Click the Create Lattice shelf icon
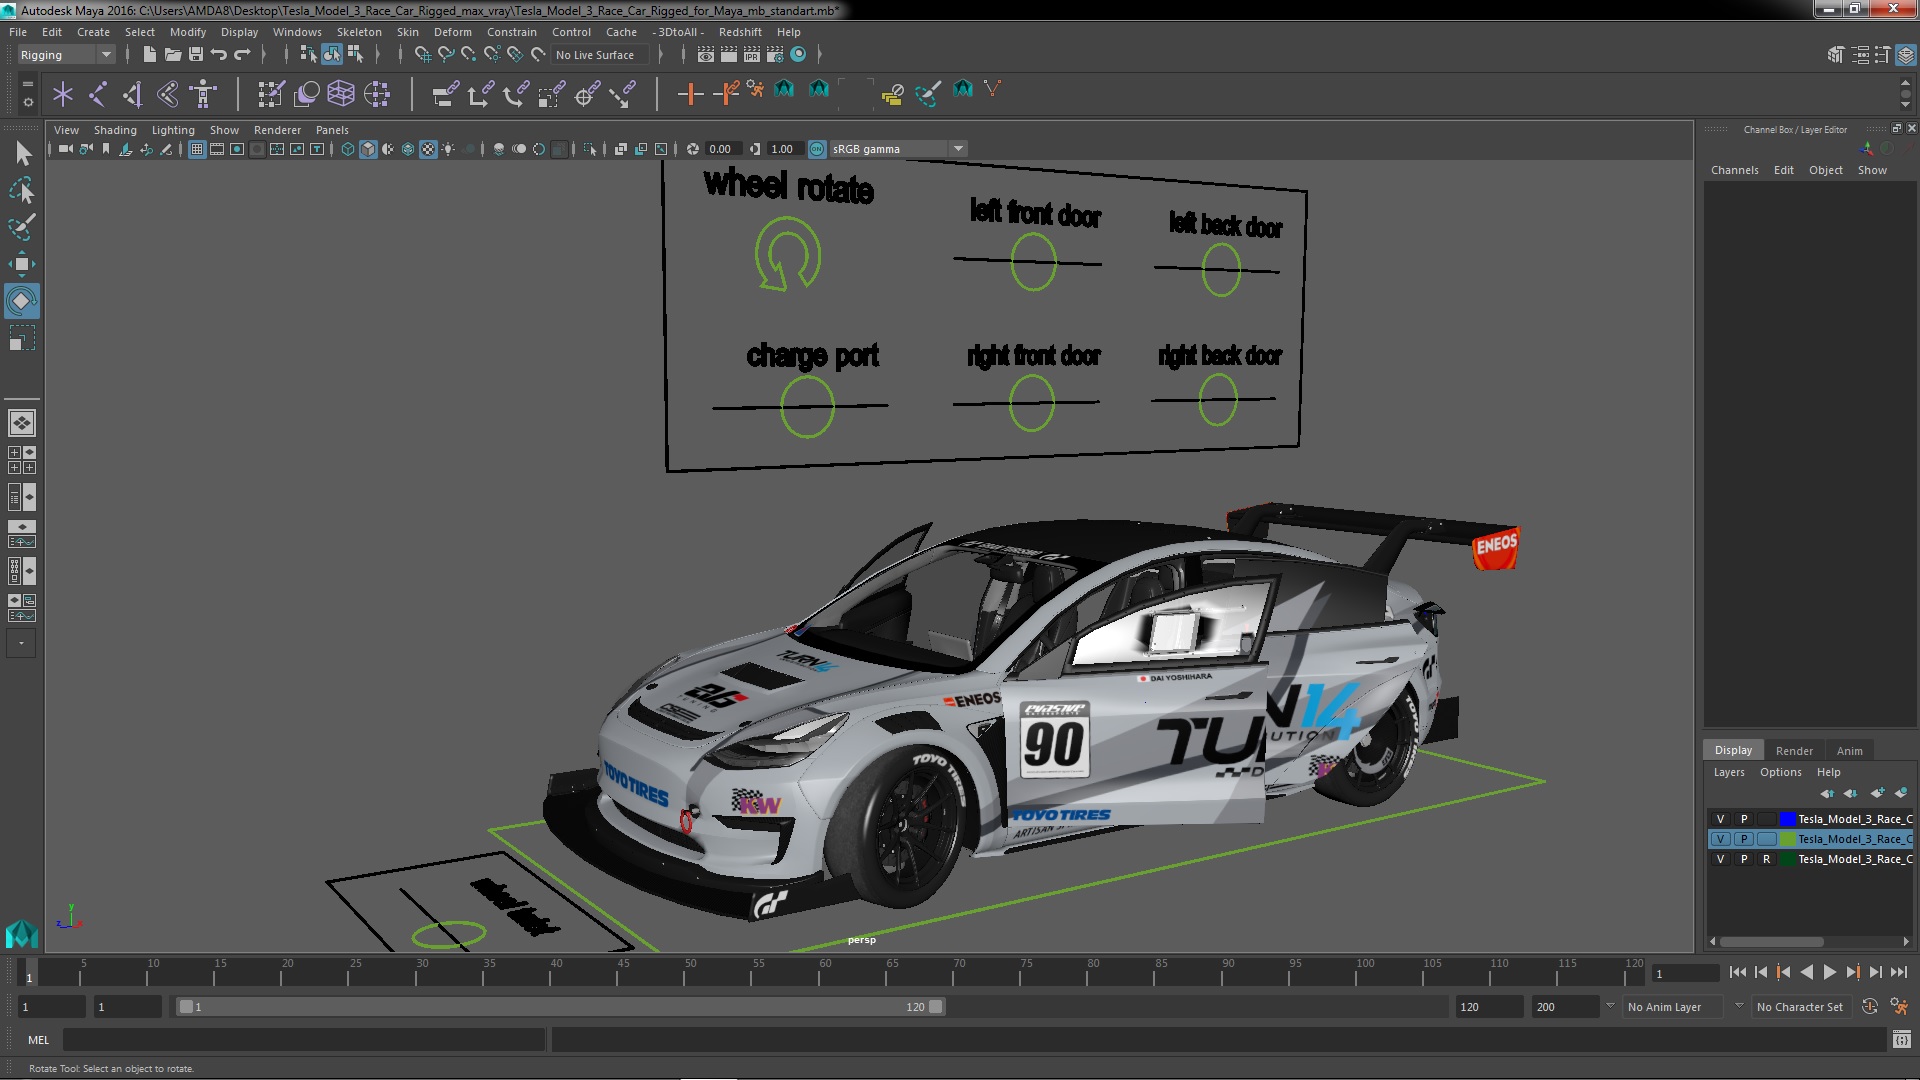 (x=341, y=94)
